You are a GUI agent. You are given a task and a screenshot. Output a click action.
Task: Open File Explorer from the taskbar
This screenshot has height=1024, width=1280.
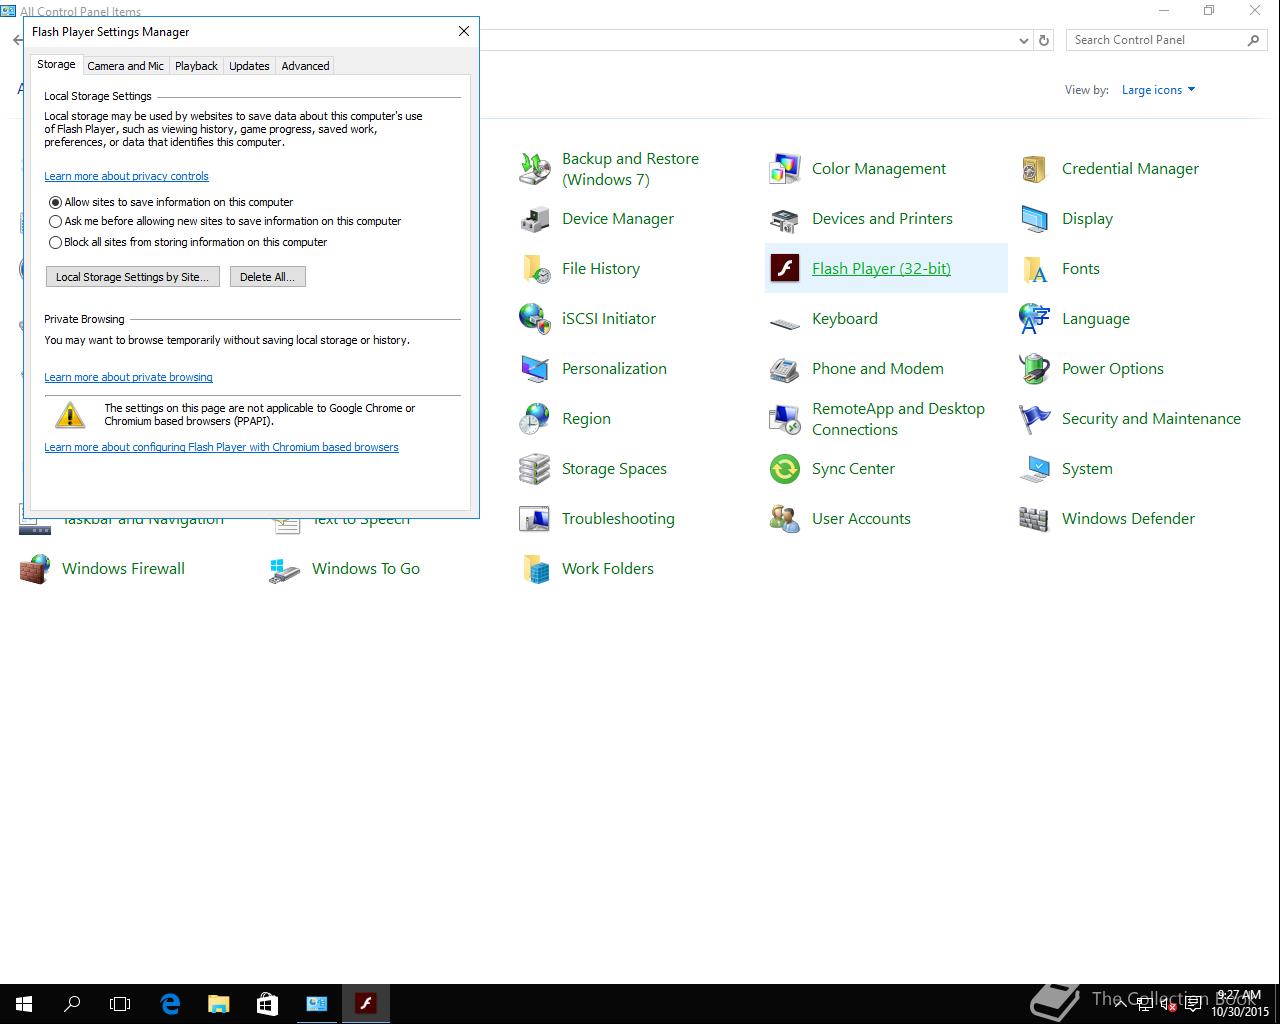pos(218,1004)
